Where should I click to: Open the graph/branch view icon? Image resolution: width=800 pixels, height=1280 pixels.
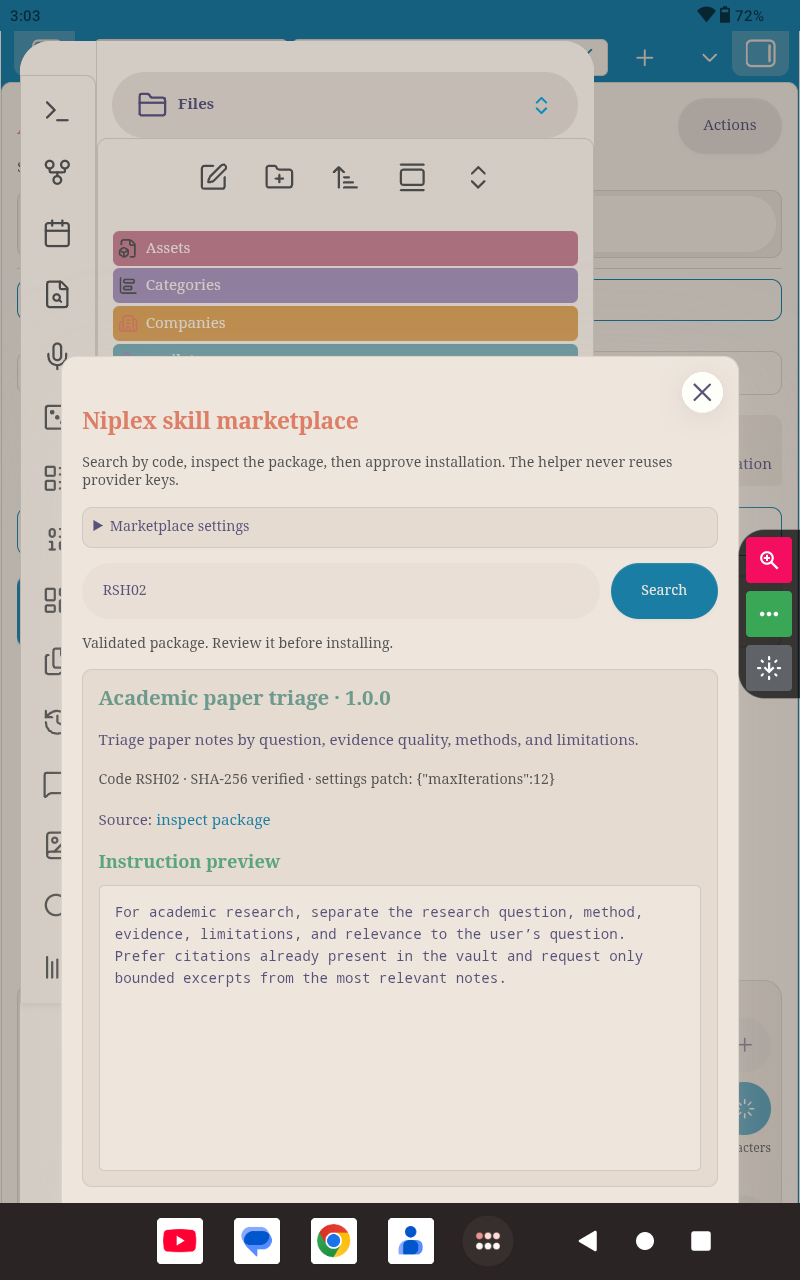(x=57, y=172)
